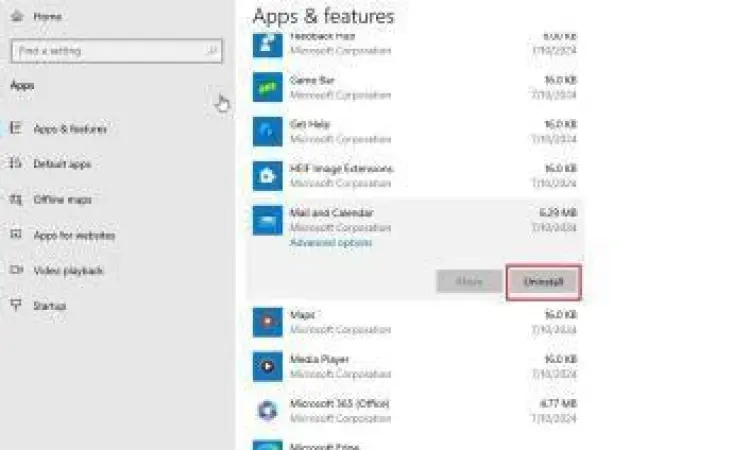The height and width of the screenshot is (450, 750).
Task: Open Default apps settings page
Action: point(62,164)
